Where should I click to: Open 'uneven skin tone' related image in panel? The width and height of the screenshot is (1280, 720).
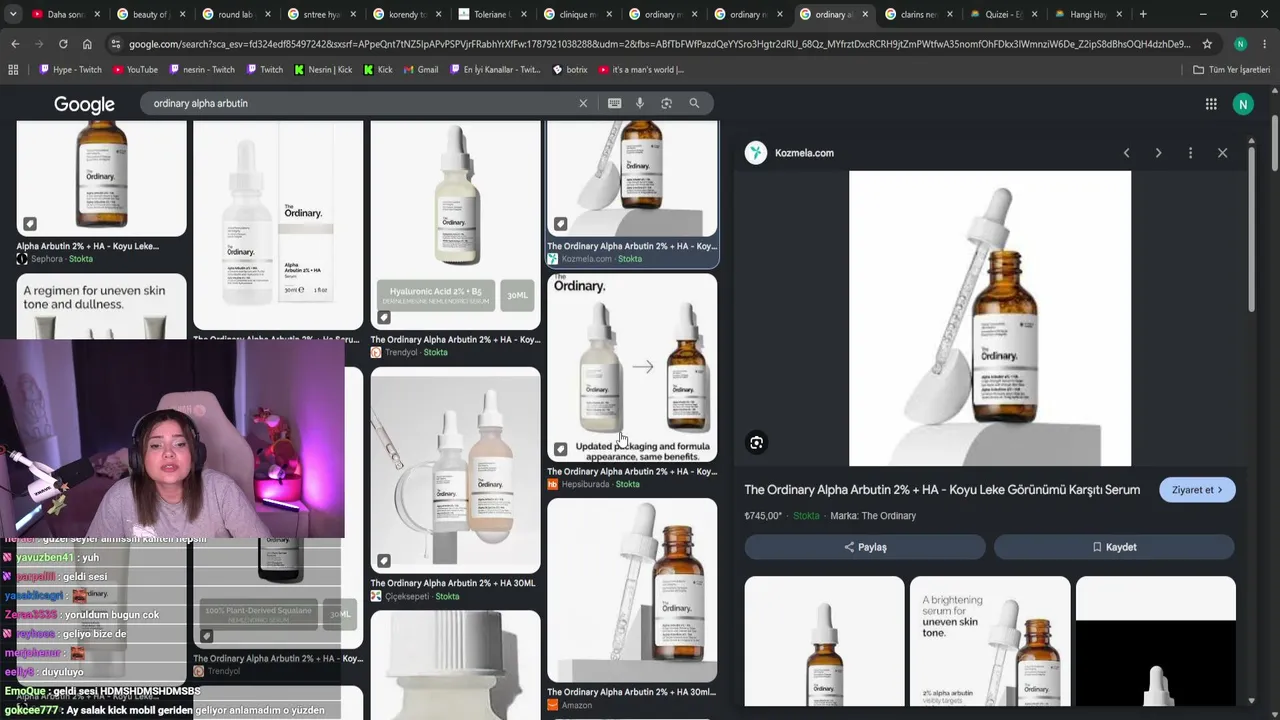pyautogui.click(x=990, y=641)
